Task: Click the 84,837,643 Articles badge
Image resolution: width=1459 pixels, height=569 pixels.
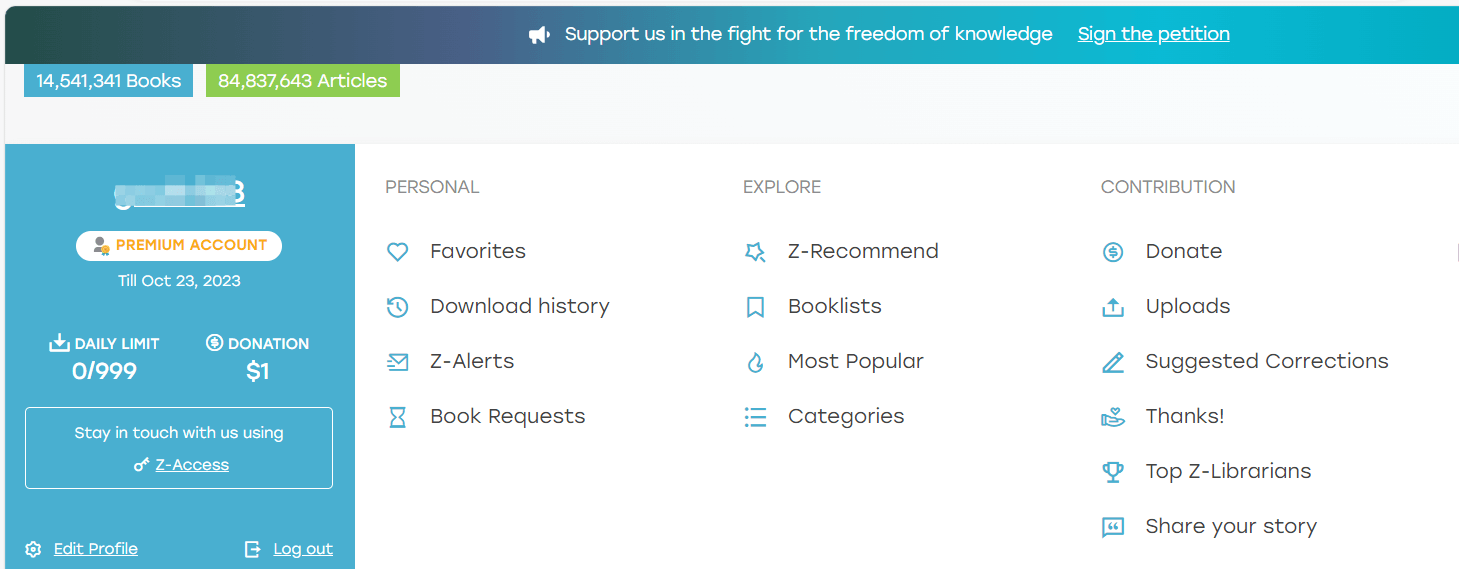Action: 303,81
